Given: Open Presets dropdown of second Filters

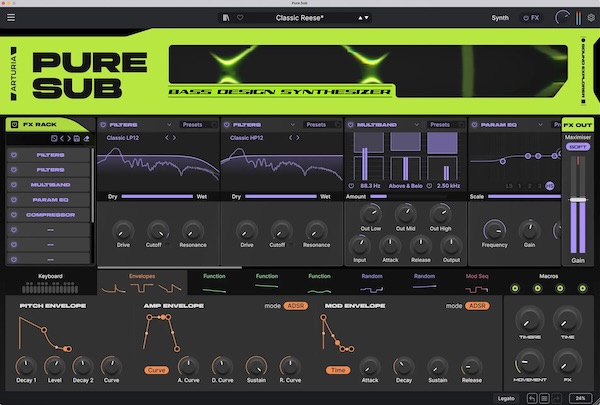Looking at the screenshot, I should [x=322, y=125].
